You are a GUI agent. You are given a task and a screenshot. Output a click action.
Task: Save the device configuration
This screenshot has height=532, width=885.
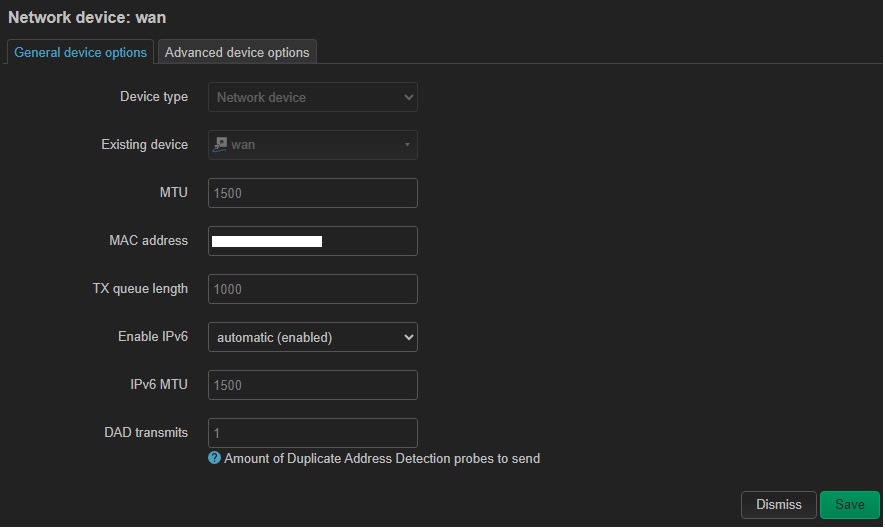849,504
